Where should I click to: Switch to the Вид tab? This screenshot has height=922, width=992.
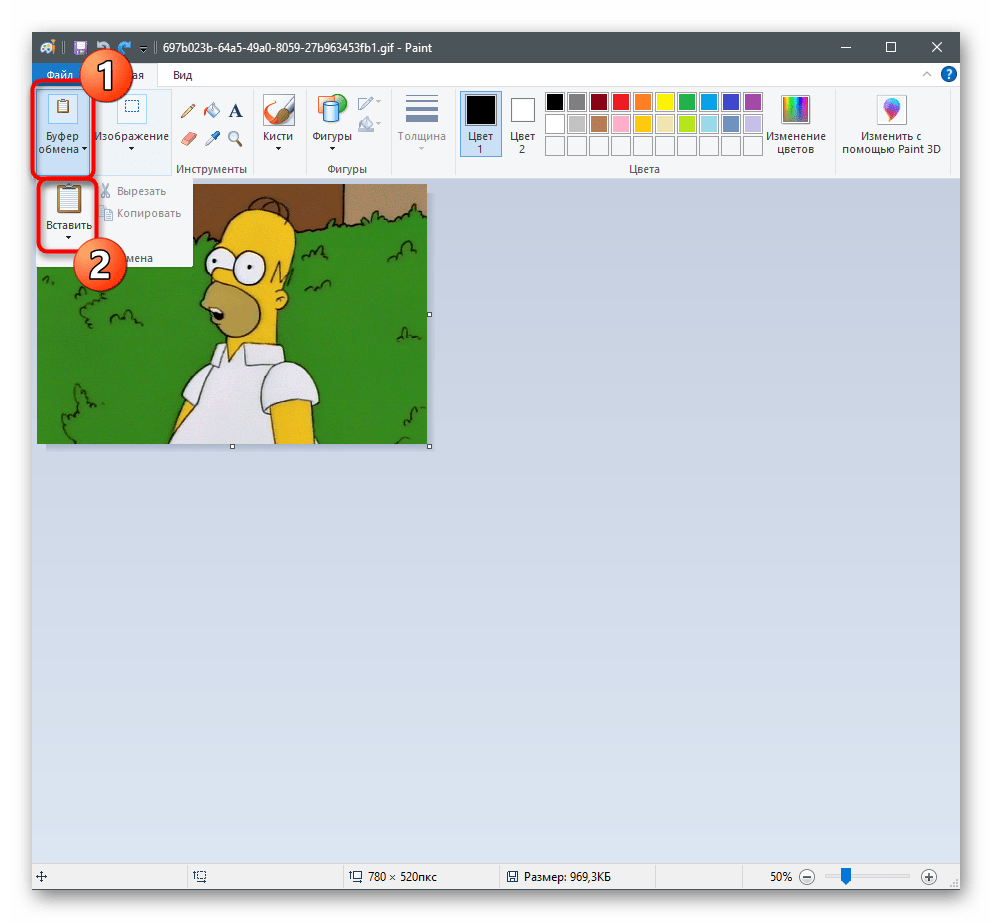point(183,75)
